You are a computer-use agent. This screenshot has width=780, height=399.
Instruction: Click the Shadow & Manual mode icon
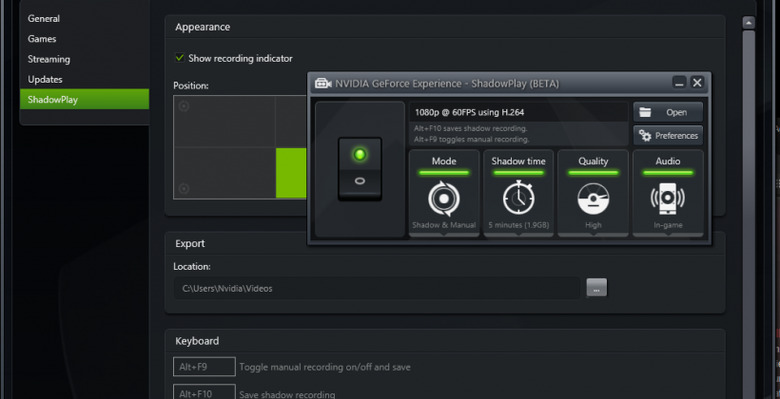(x=444, y=199)
